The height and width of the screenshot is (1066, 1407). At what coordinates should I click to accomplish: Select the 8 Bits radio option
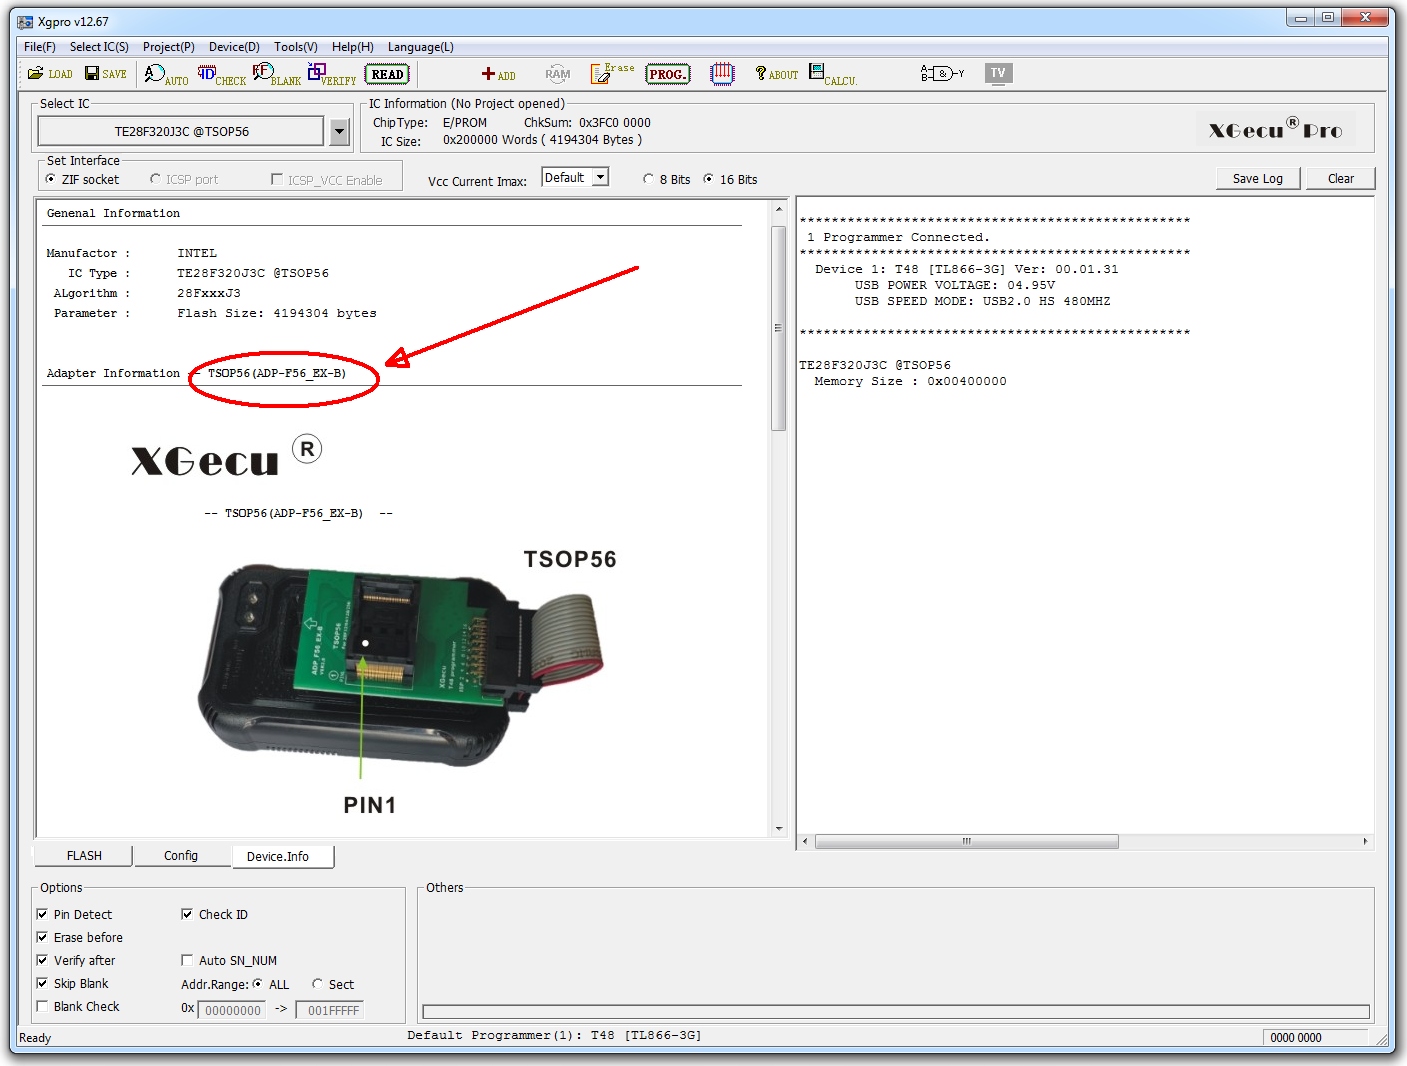649,180
